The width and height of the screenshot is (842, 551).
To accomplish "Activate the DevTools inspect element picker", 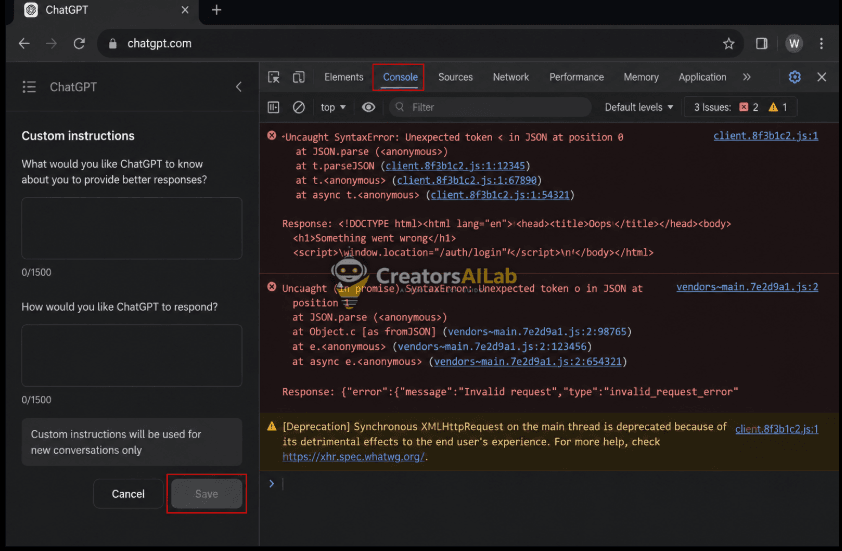I will 274,77.
